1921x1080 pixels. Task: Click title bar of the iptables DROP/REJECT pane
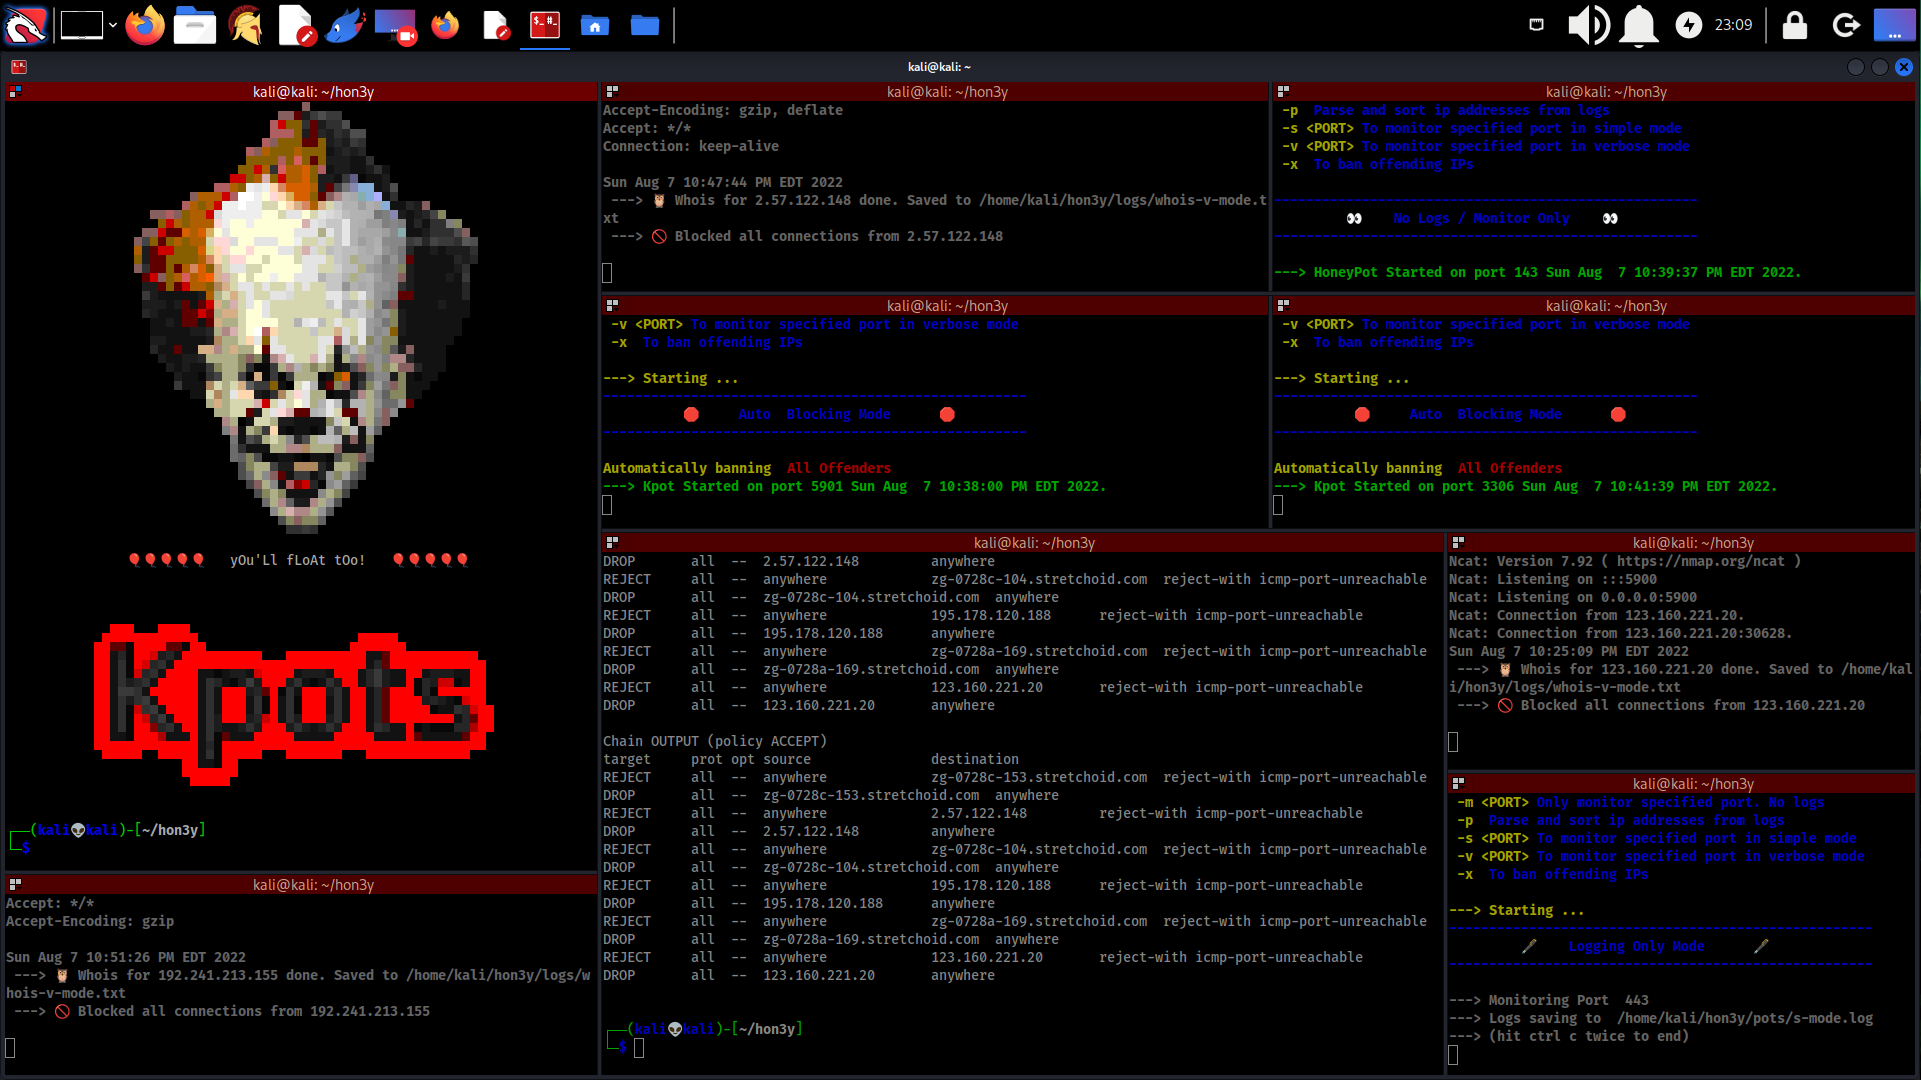1033,543
